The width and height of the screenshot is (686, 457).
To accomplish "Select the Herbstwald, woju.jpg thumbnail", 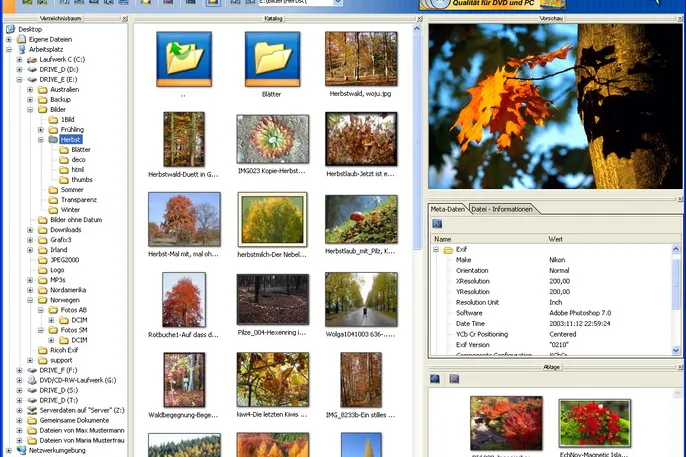I will click(361, 59).
